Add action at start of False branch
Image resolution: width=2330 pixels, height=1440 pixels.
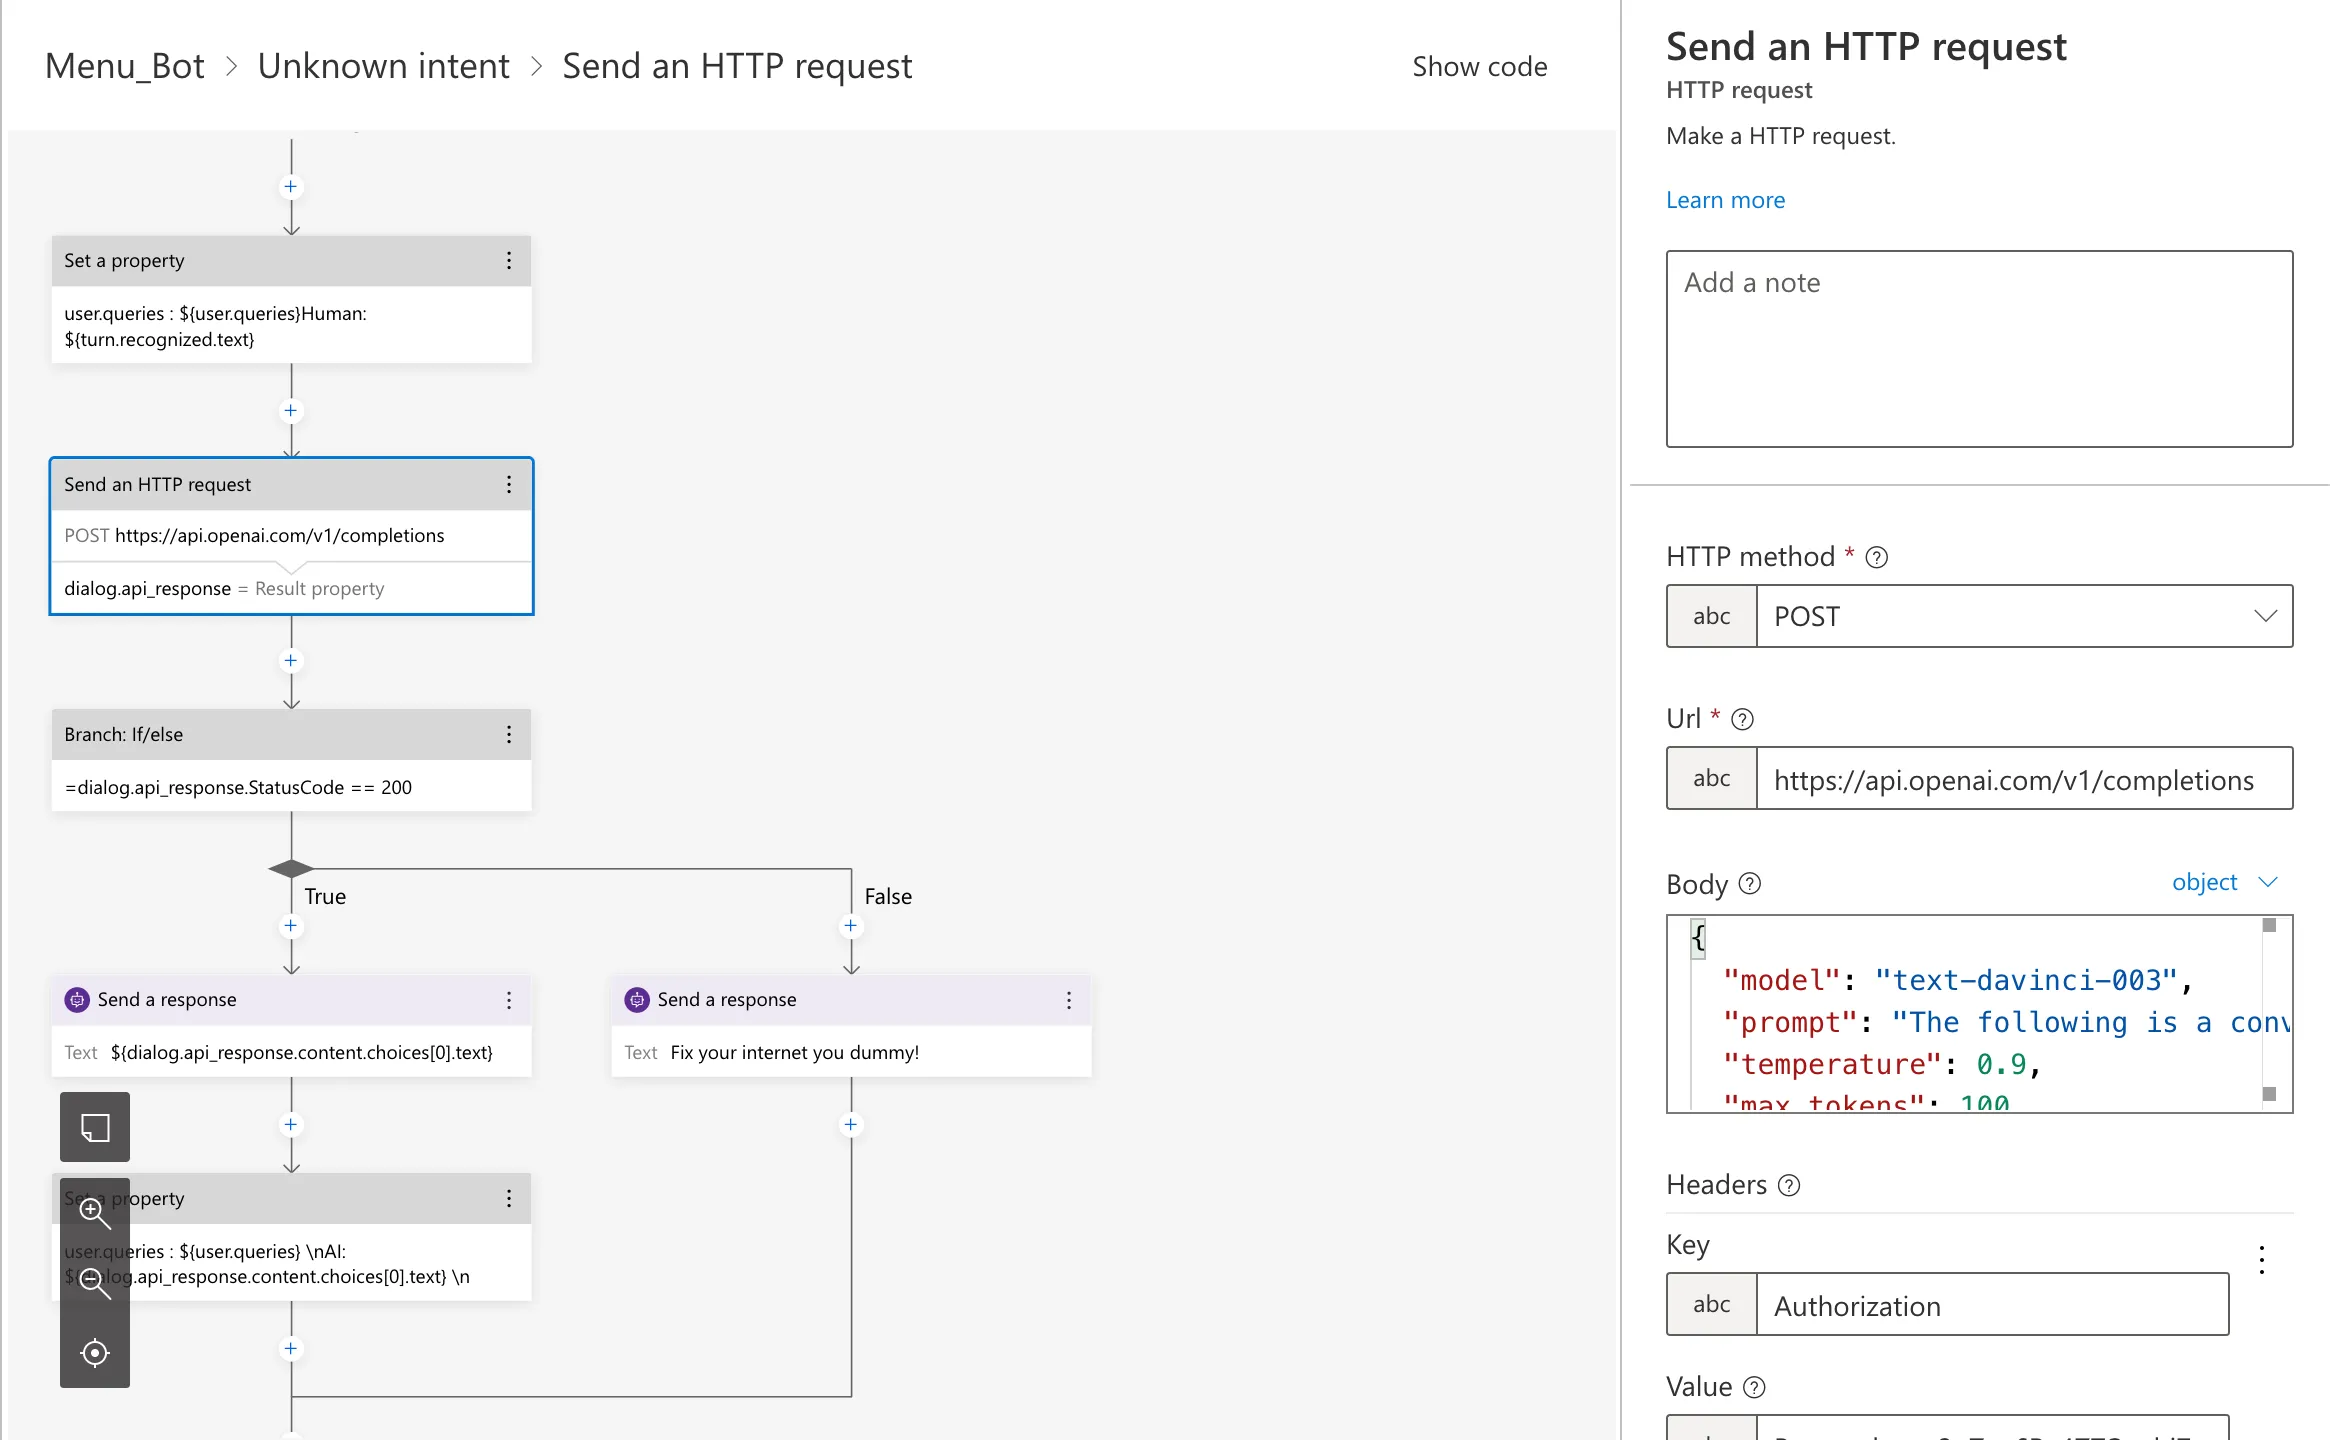[x=851, y=926]
